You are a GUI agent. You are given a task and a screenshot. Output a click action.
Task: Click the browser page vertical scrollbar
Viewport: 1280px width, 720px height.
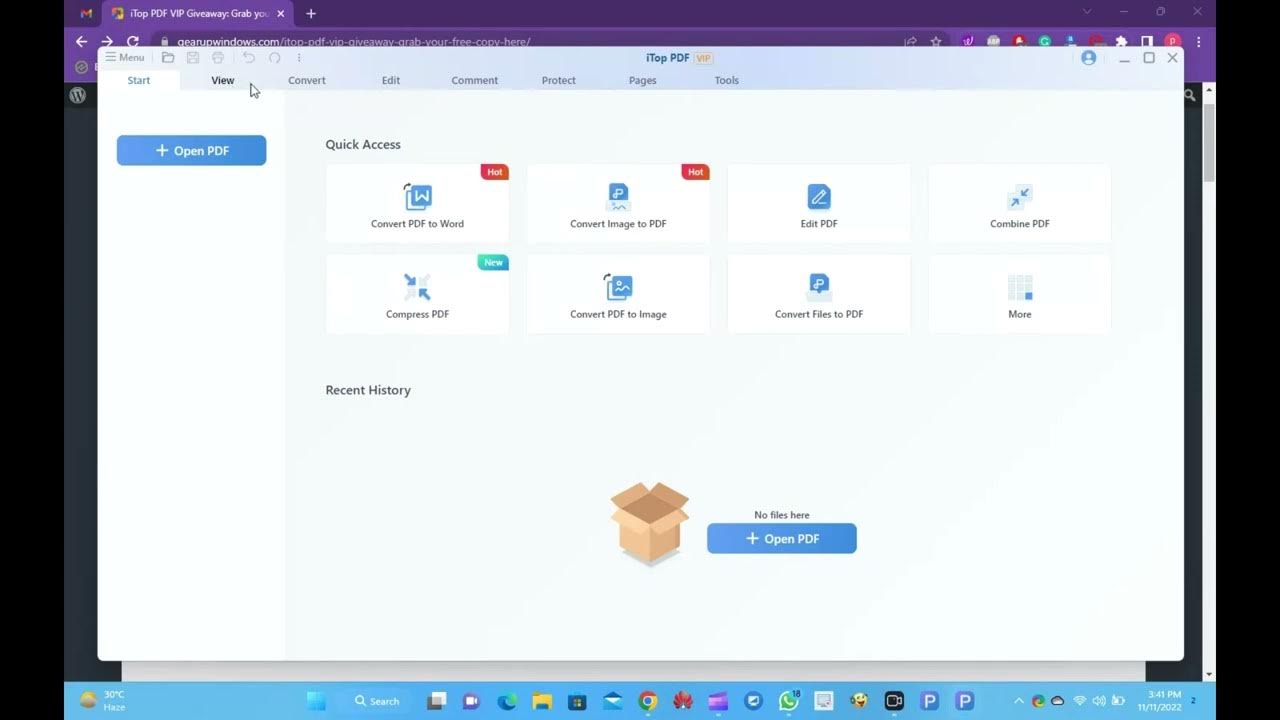point(1209,142)
